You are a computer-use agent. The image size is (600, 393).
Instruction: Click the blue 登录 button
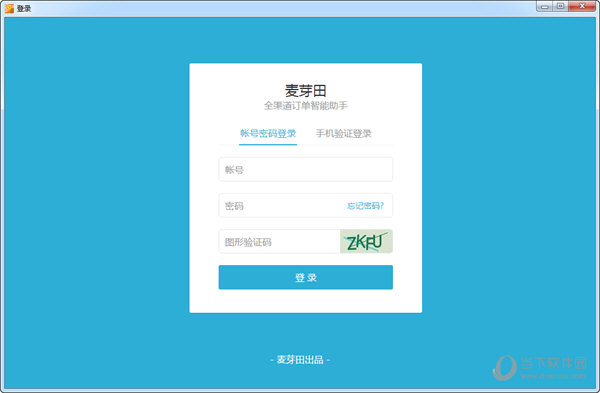point(305,277)
